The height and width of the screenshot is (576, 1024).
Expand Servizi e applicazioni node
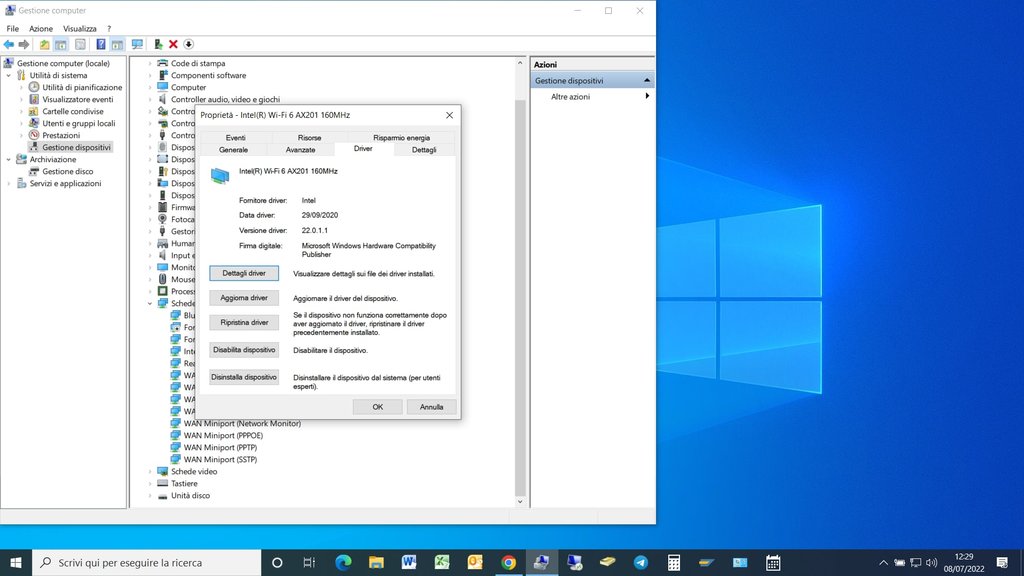coord(8,184)
